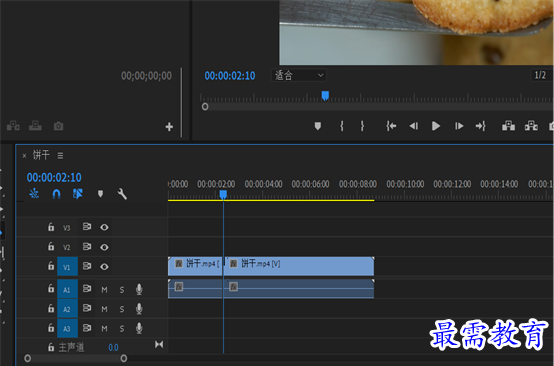Viewport: 554px width, 366px height.
Task: Mute track A3
Action: coord(104,329)
